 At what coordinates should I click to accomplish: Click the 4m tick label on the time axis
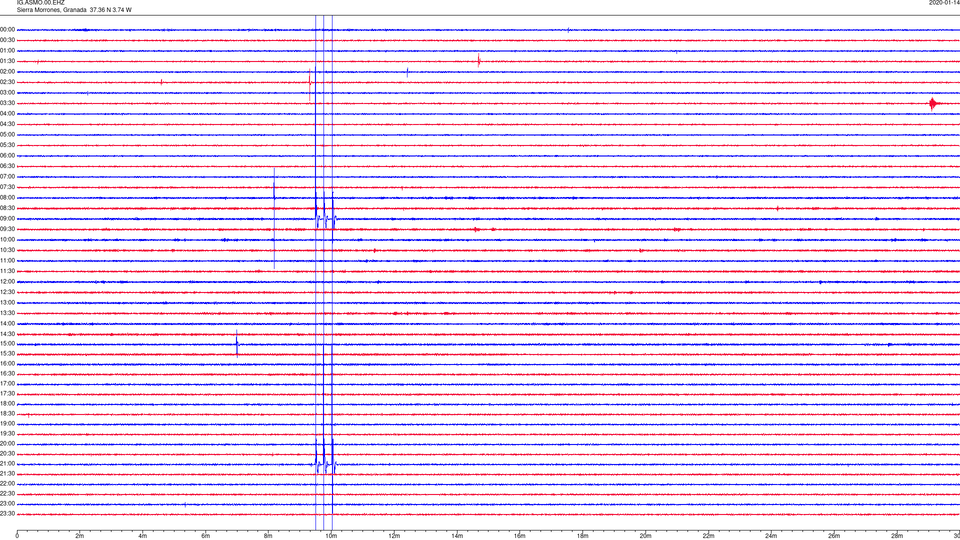(x=143, y=536)
